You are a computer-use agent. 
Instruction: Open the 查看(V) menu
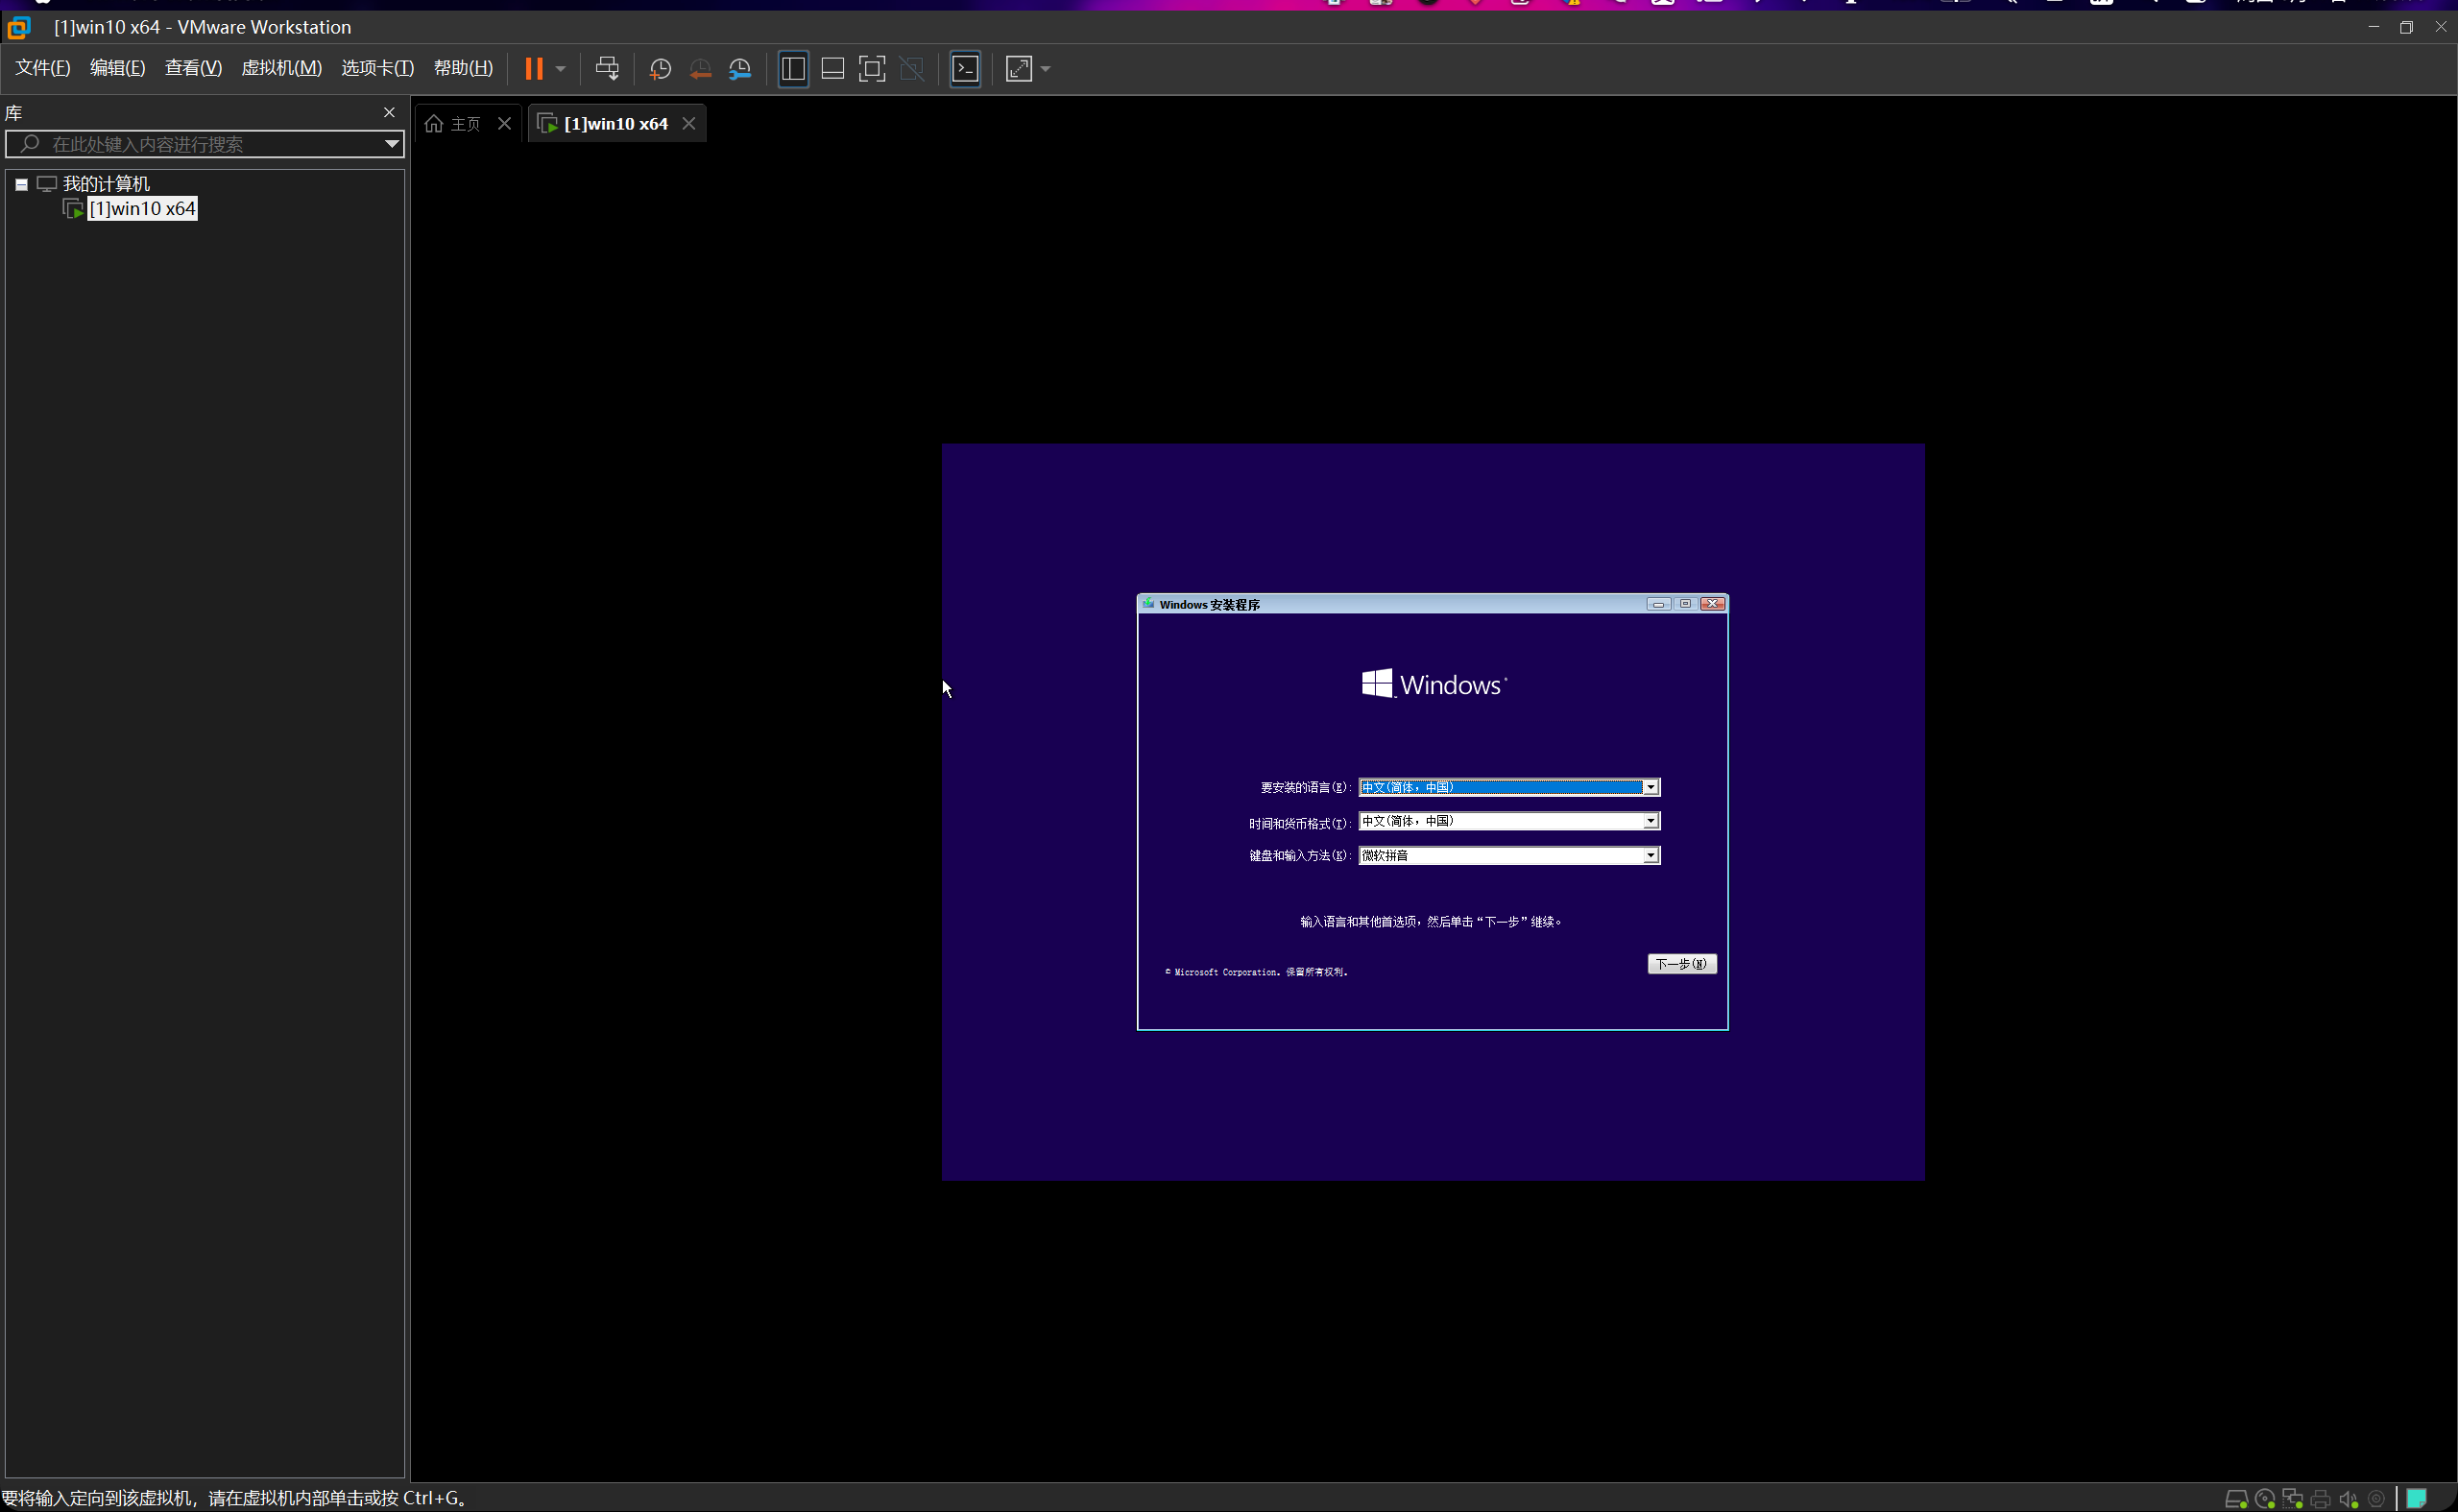pos(193,68)
